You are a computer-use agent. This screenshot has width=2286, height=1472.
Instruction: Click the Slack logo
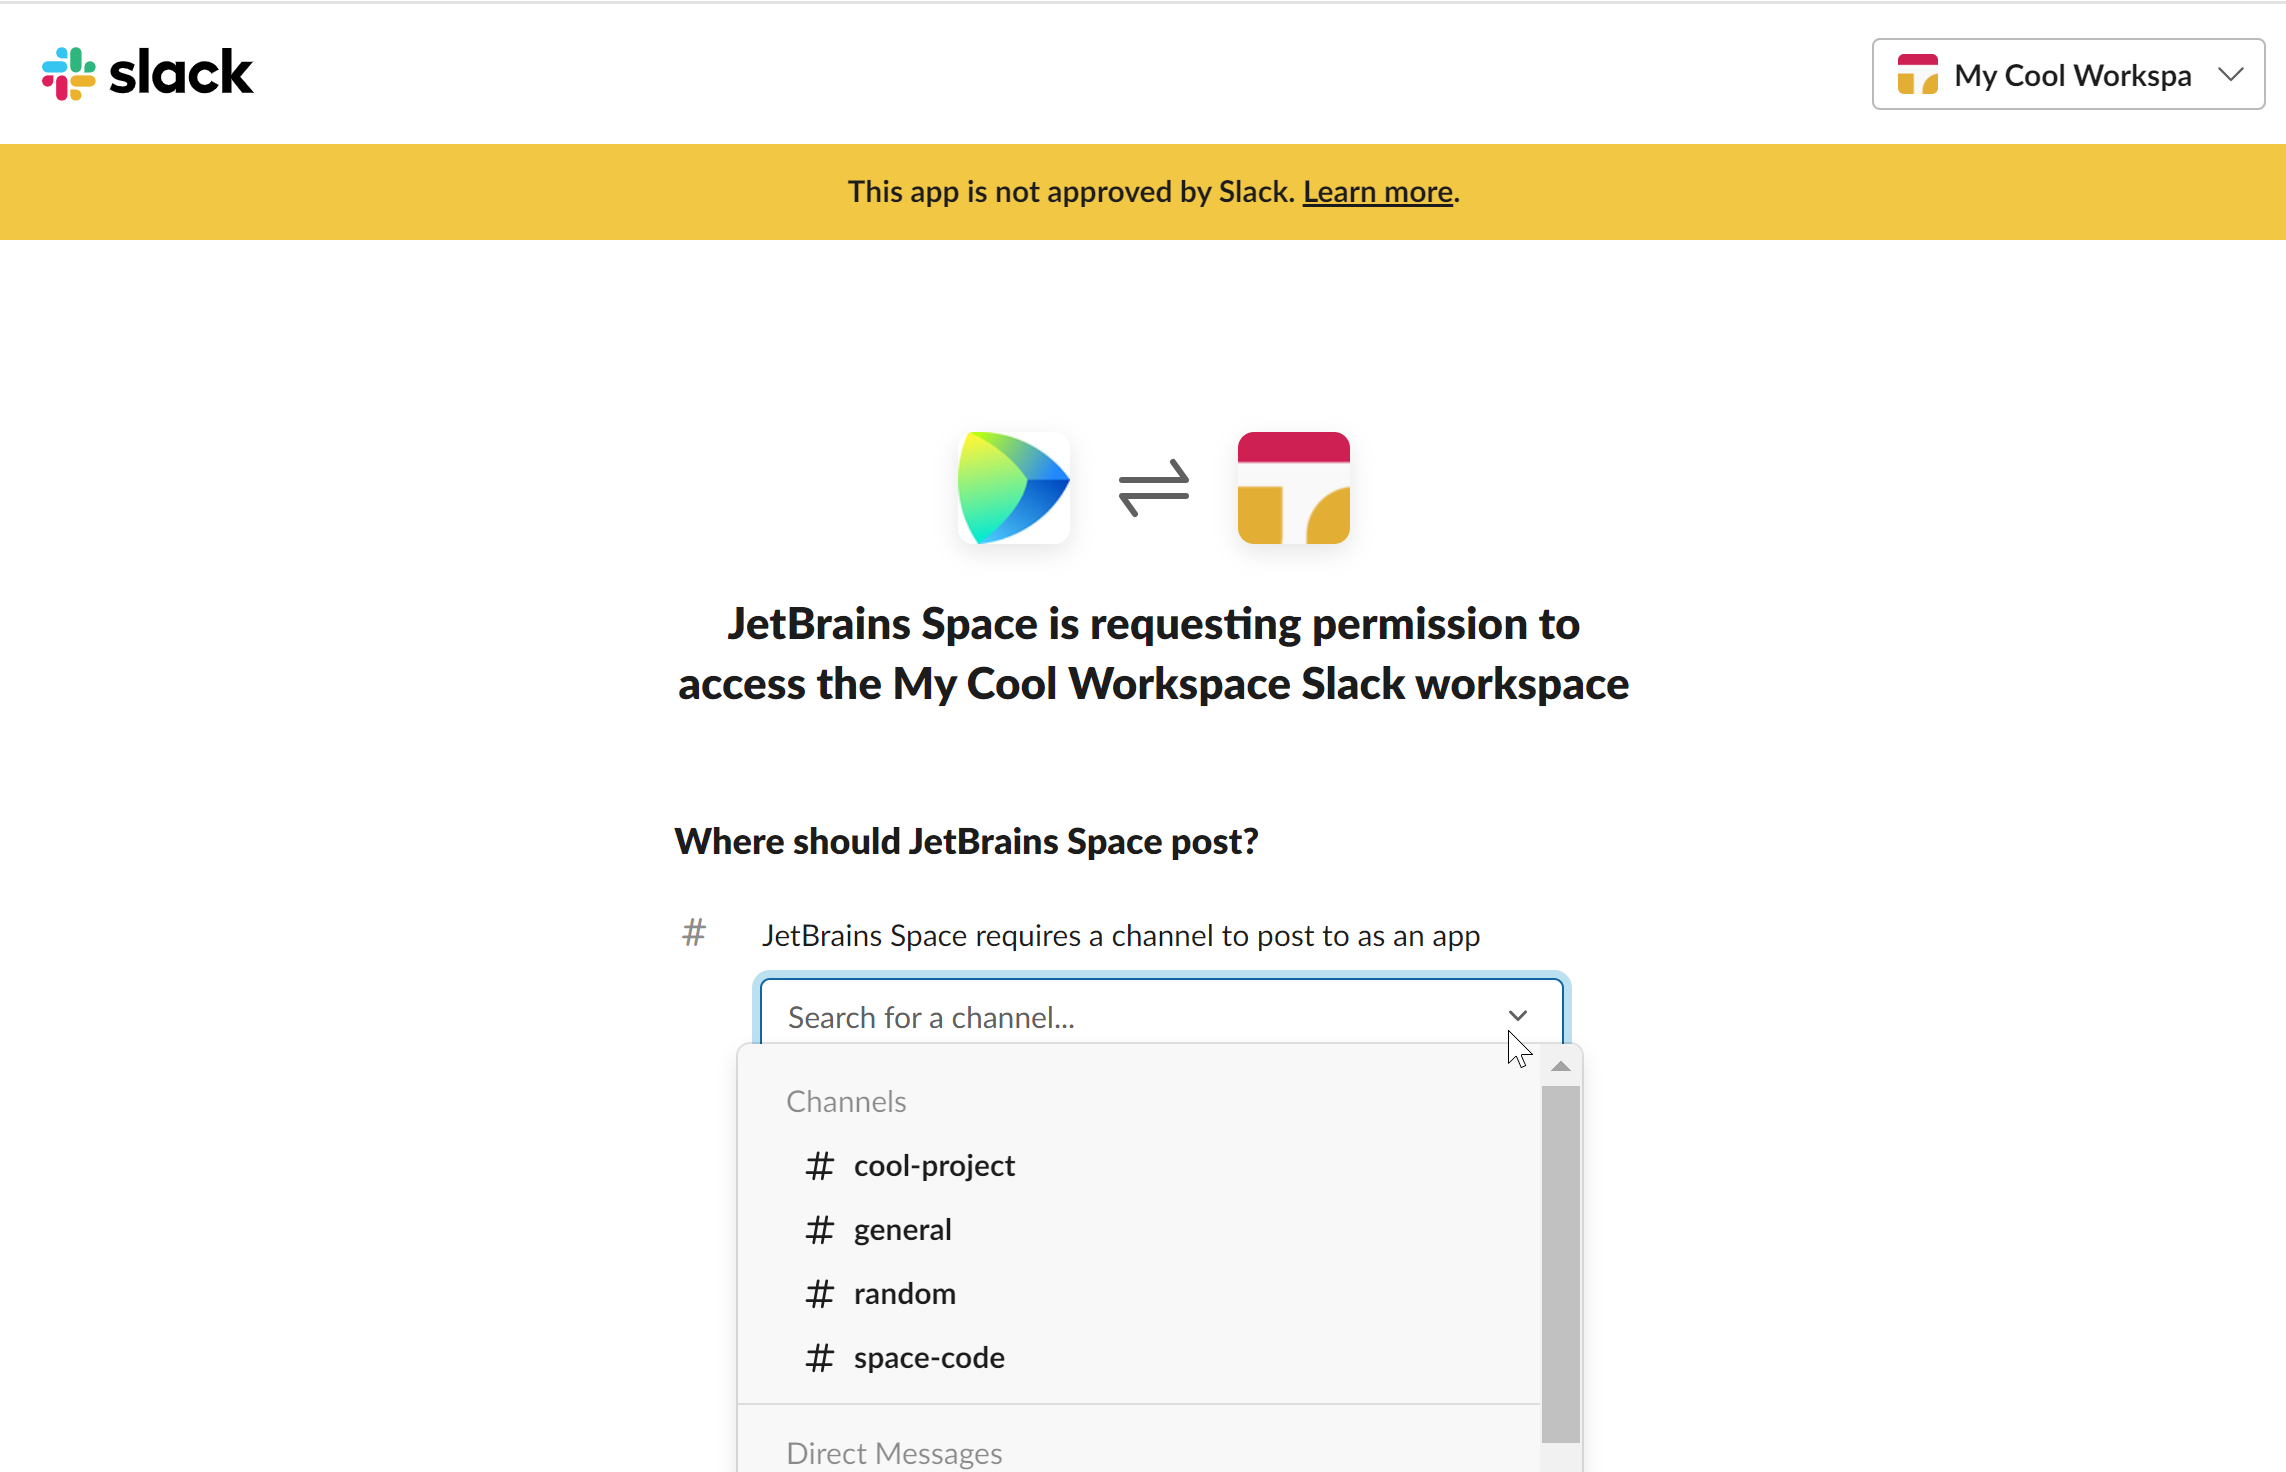point(147,73)
